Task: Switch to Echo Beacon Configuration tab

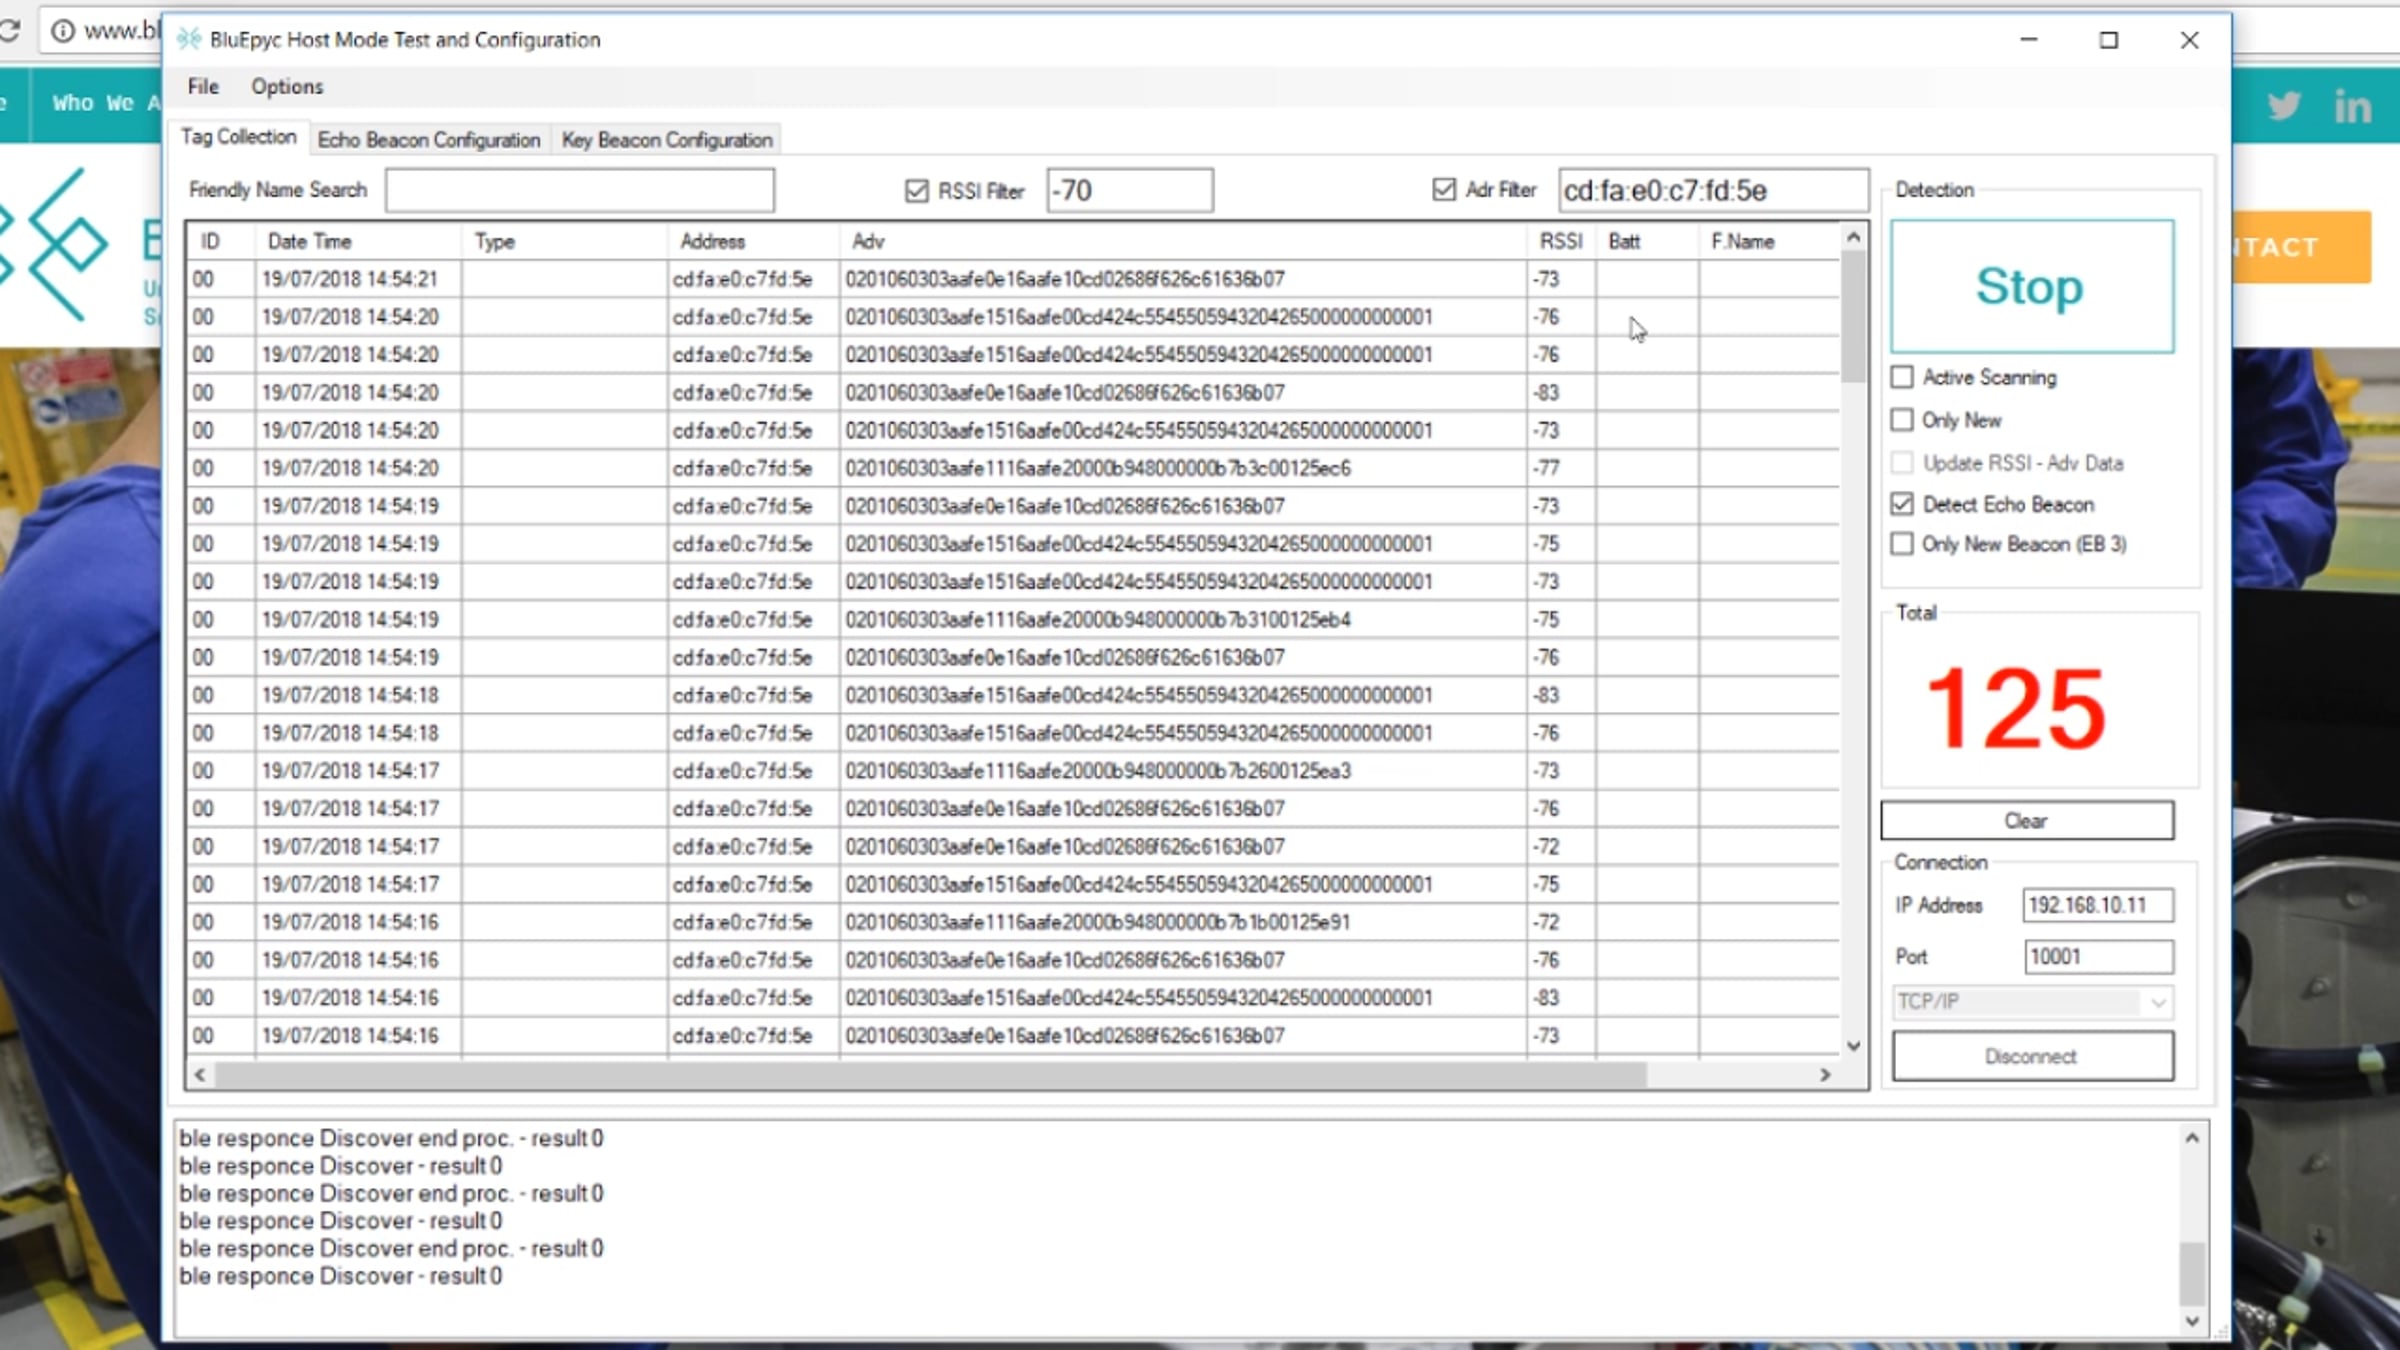Action: pos(429,139)
